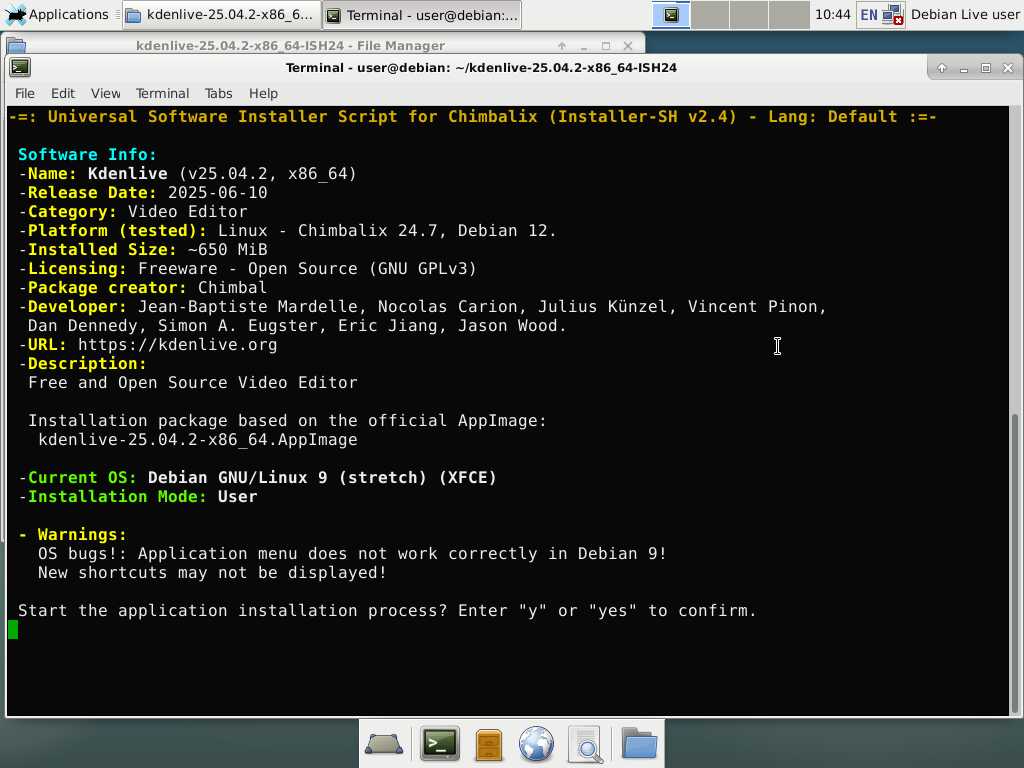Open the EN keyboard layout indicator
Viewport: 1024px width, 768px height.
coord(869,14)
